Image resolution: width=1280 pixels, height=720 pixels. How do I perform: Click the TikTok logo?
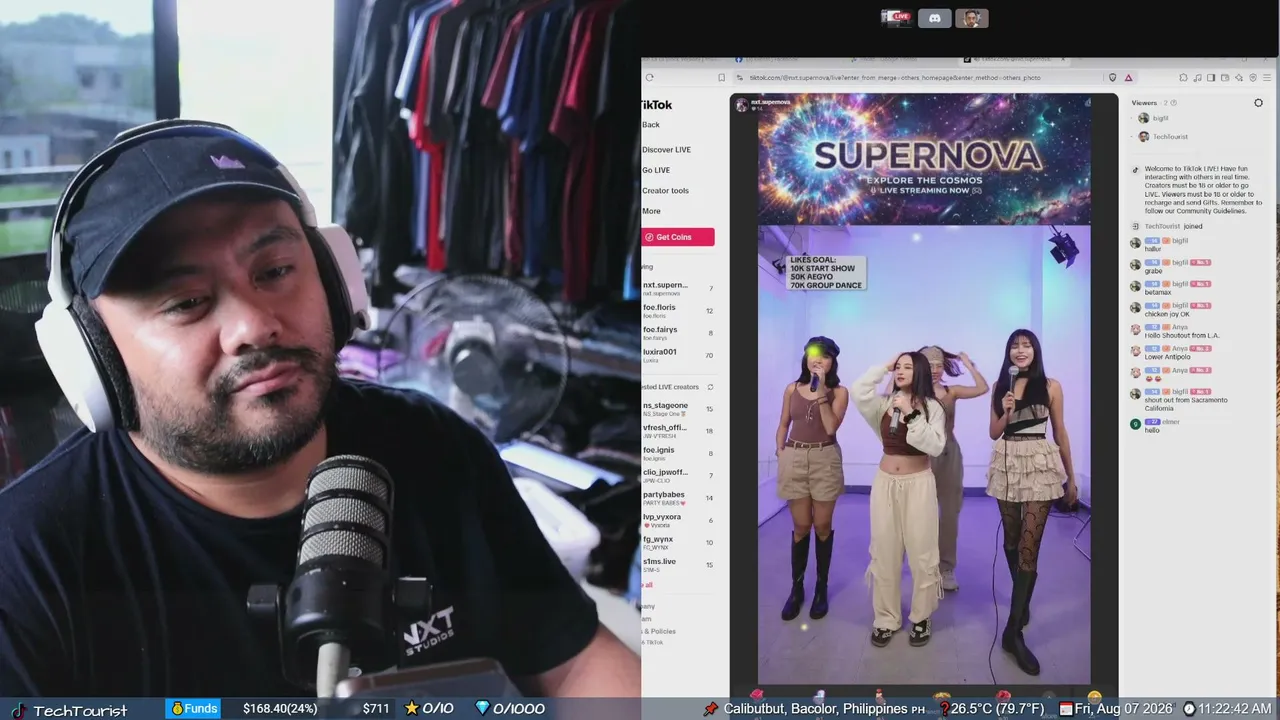click(657, 105)
